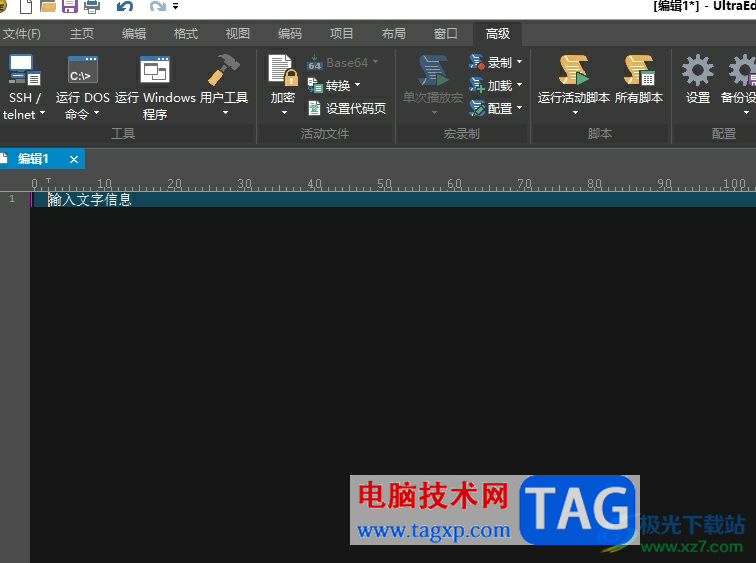Click the 加载 macro load icon
This screenshot has height=563, width=756.
[x=477, y=85]
